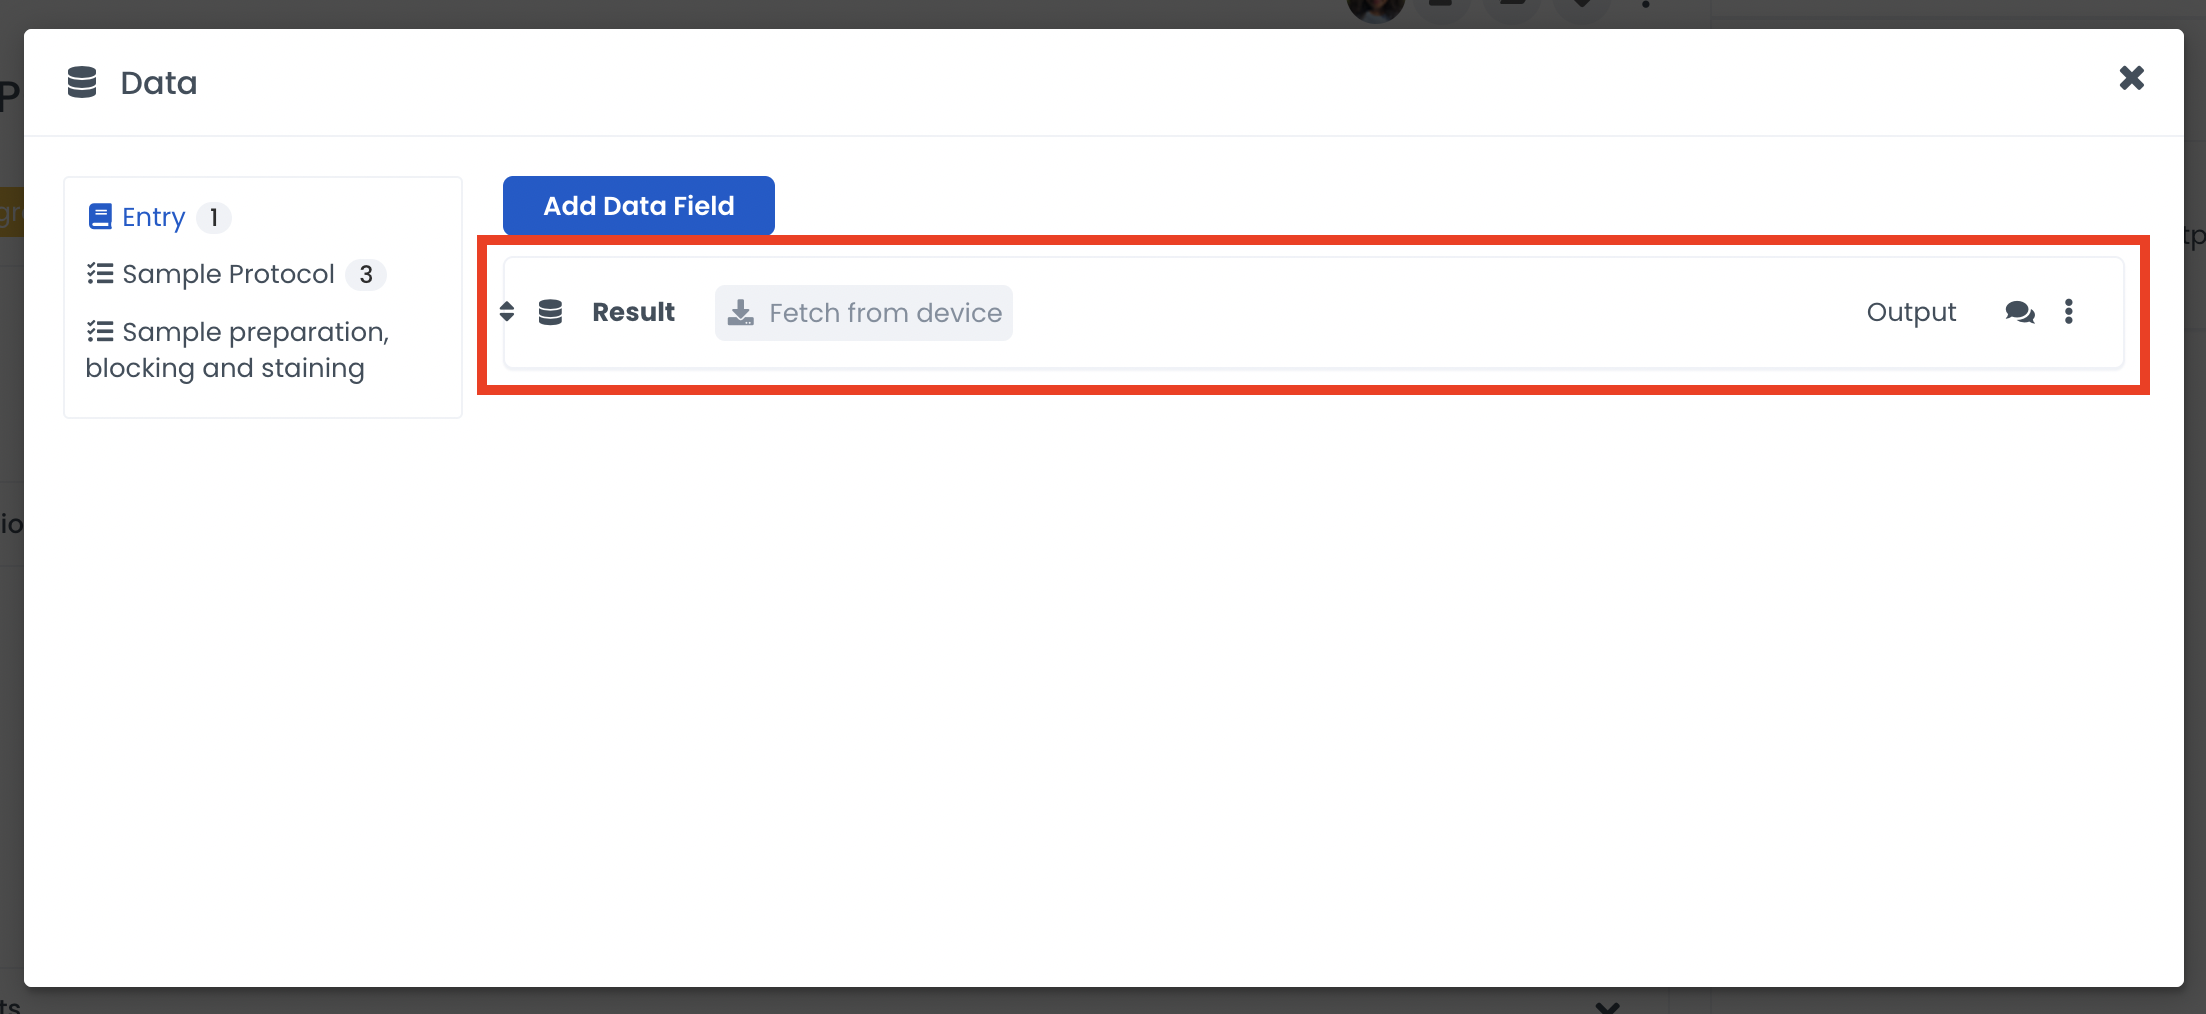
Task: Click the database icon in the Result row
Action: click(x=550, y=312)
